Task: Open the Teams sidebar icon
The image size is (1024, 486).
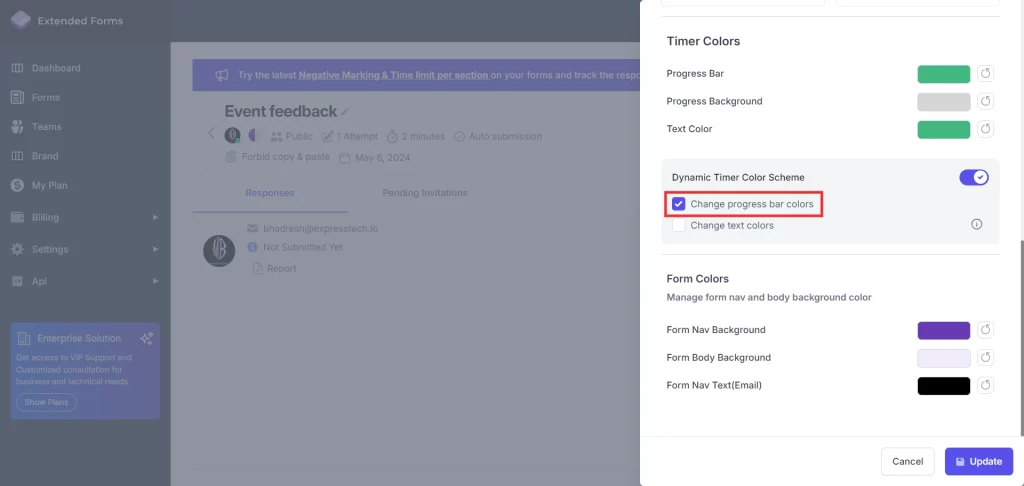Action: tap(18, 127)
